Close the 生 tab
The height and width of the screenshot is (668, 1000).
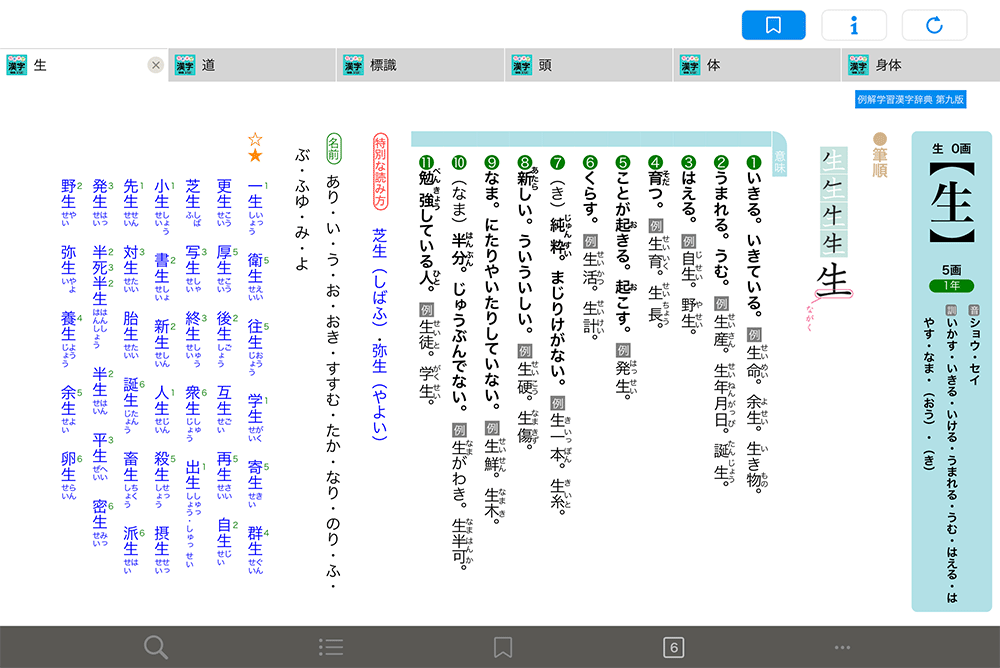point(155,65)
